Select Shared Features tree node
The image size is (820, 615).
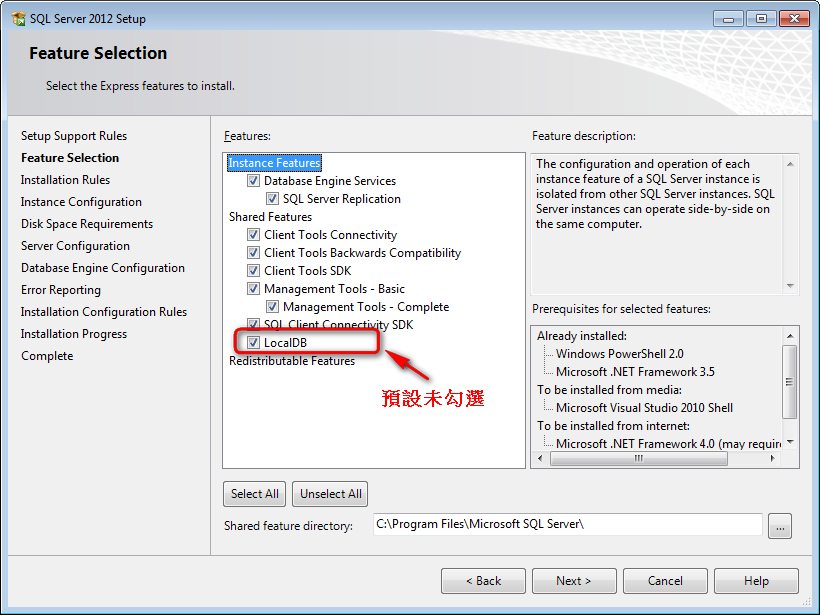(x=270, y=217)
